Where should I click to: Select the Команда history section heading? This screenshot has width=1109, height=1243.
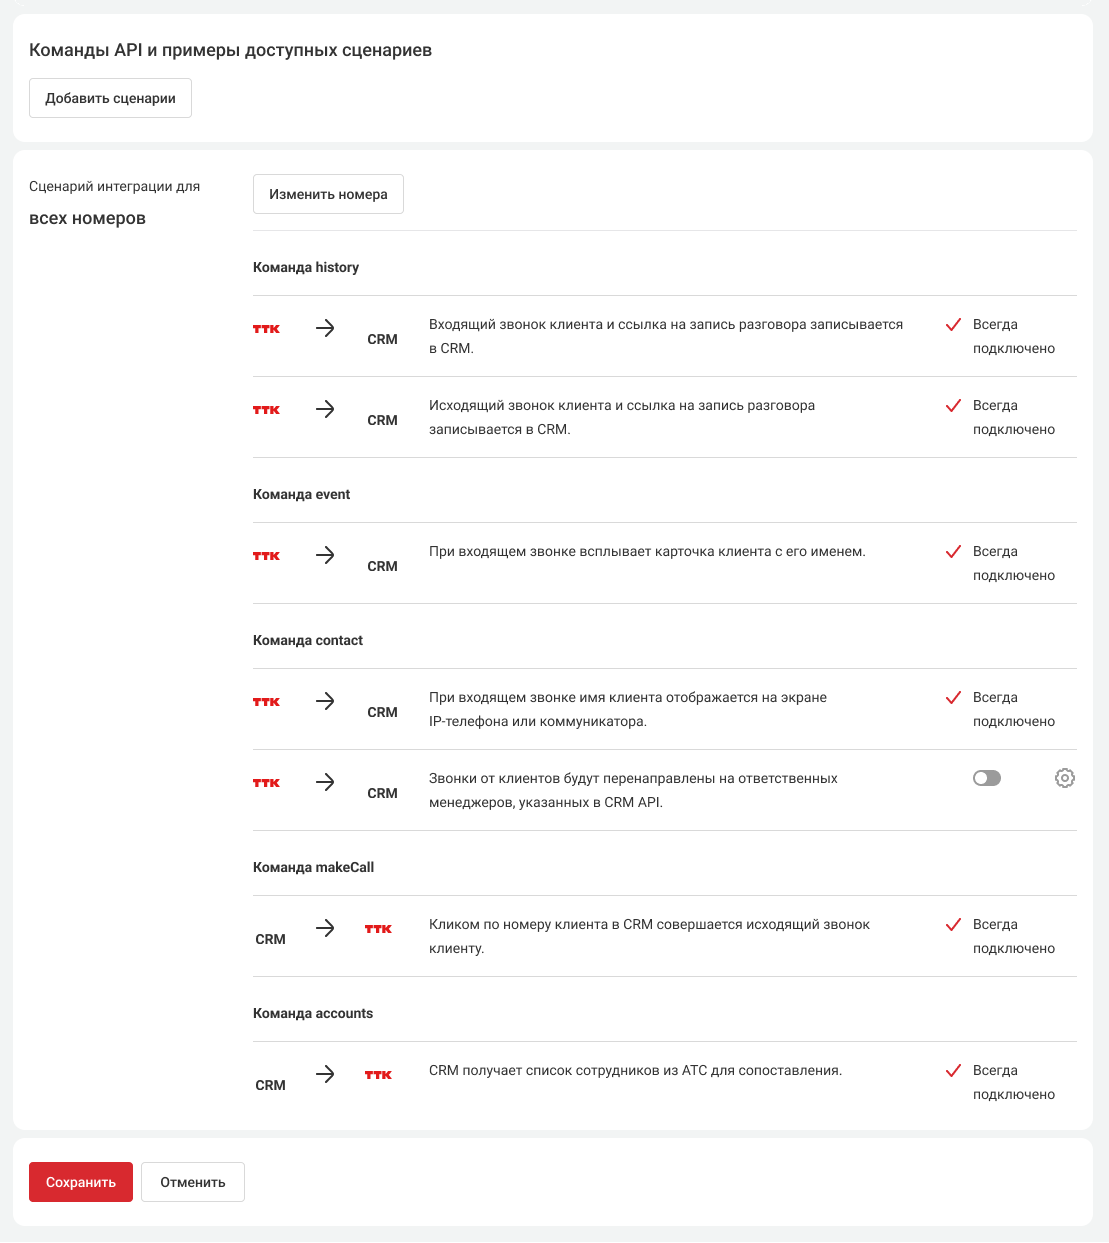(x=306, y=267)
